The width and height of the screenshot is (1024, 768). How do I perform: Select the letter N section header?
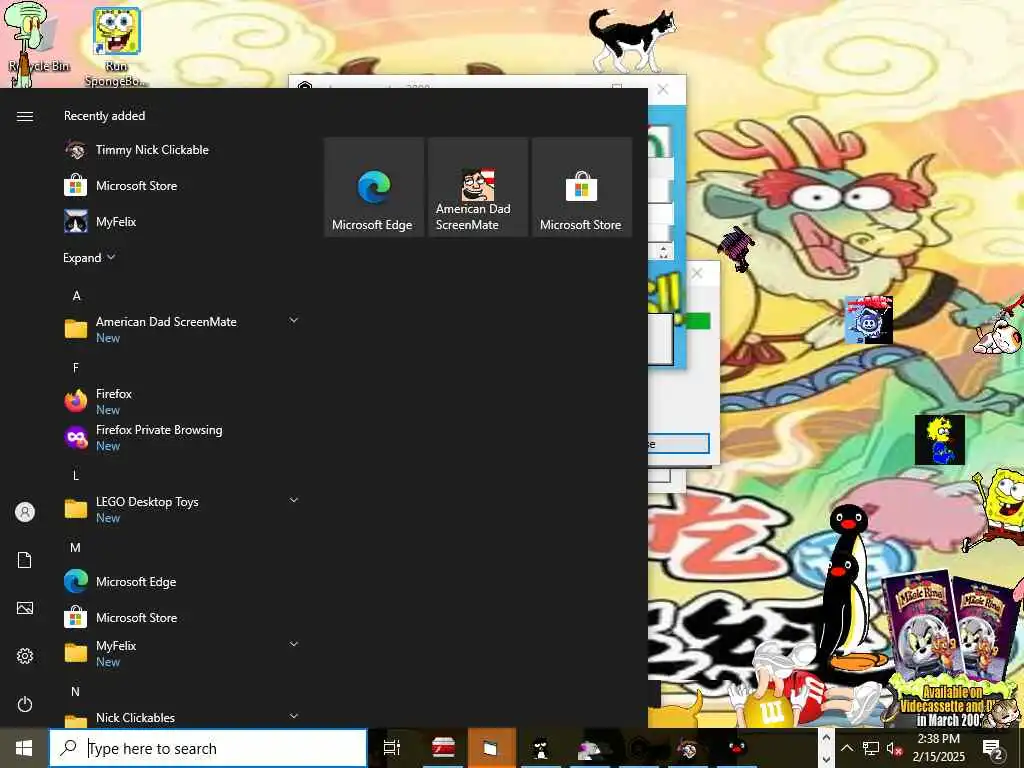pos(76,692)
